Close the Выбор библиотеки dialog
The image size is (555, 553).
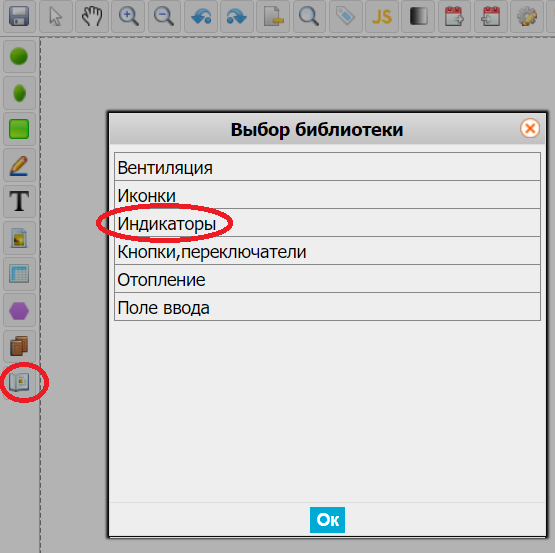pos(530,128)
